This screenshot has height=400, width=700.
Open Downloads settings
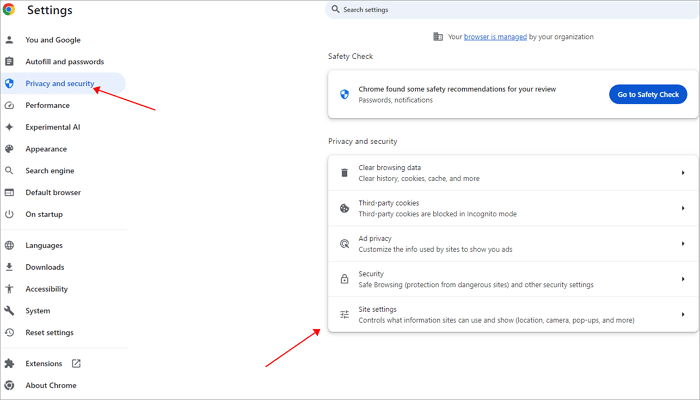click(x=45, y=267)
